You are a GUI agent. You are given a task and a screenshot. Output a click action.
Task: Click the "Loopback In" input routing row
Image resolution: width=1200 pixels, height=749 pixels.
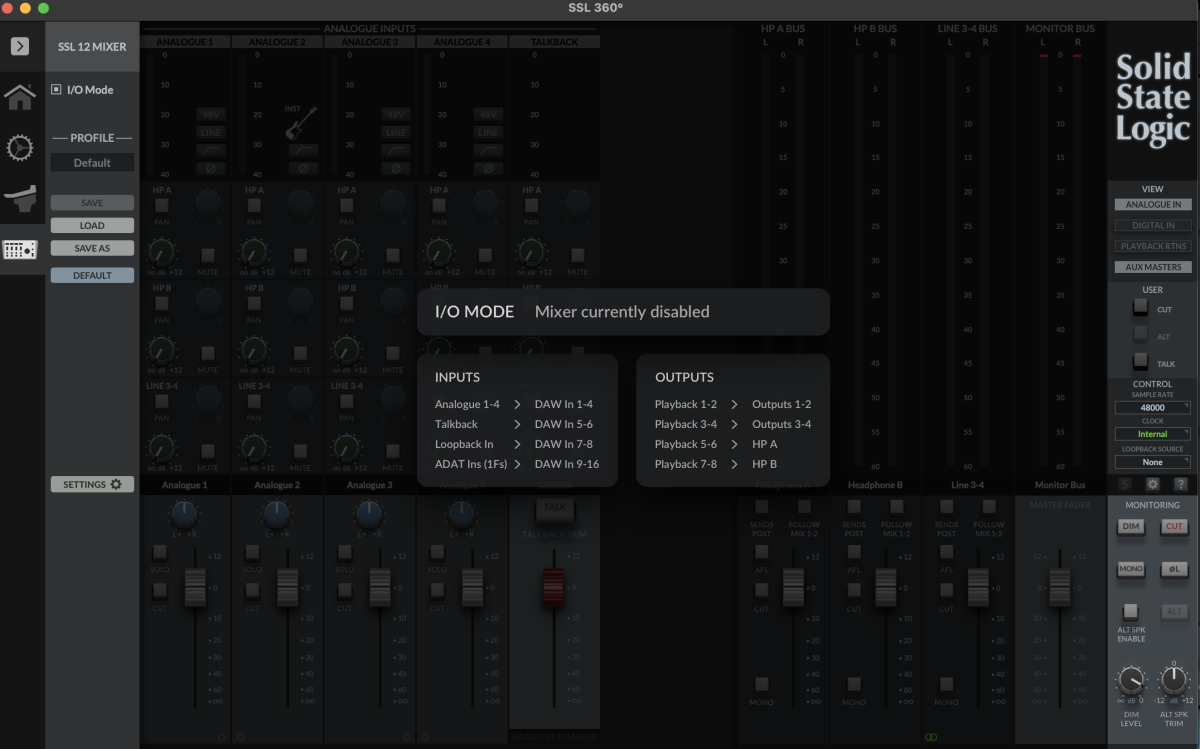pos(514,444)
